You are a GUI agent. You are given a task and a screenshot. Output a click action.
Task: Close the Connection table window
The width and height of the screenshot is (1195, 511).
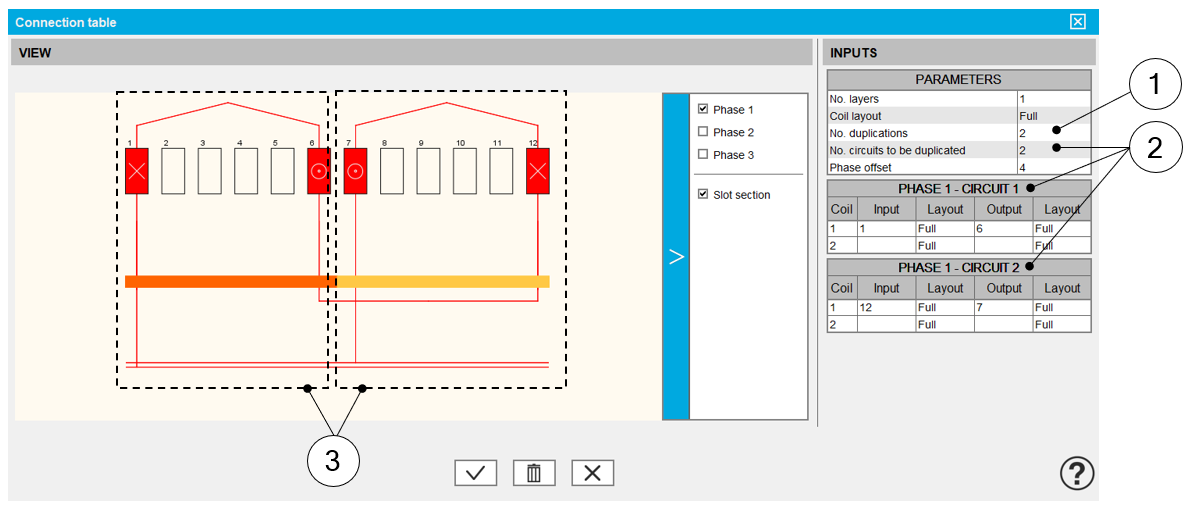tap(1077, 22)
